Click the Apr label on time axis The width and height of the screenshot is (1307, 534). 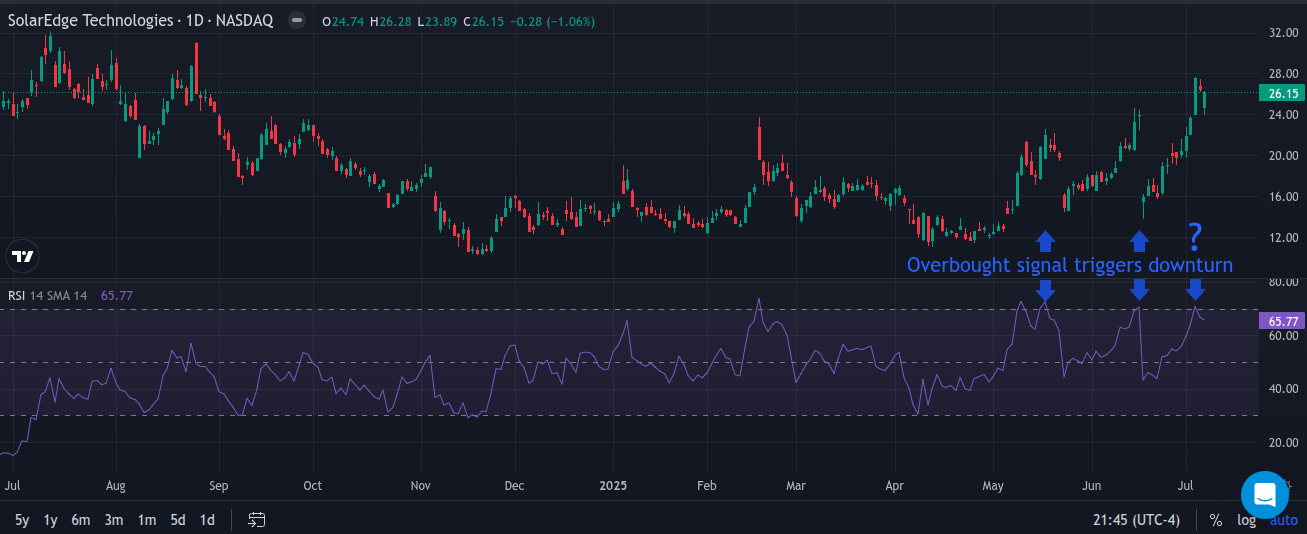coord(895,486)
